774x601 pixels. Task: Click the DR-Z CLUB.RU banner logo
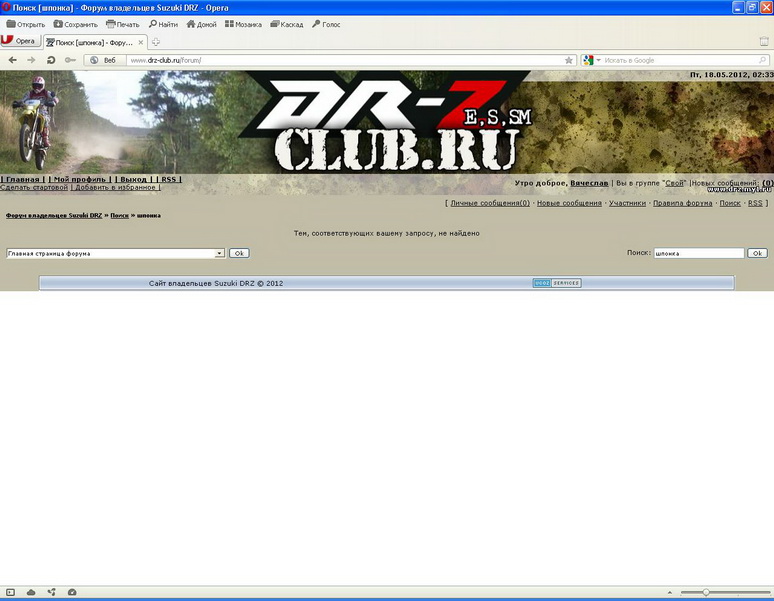(385, 123)
